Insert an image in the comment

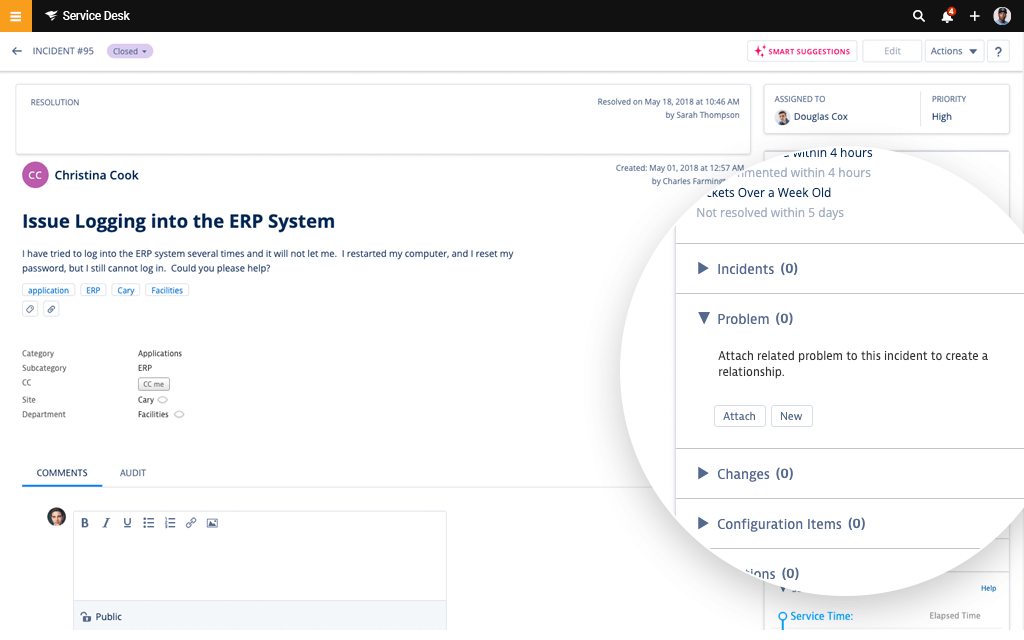pos(212,523)
